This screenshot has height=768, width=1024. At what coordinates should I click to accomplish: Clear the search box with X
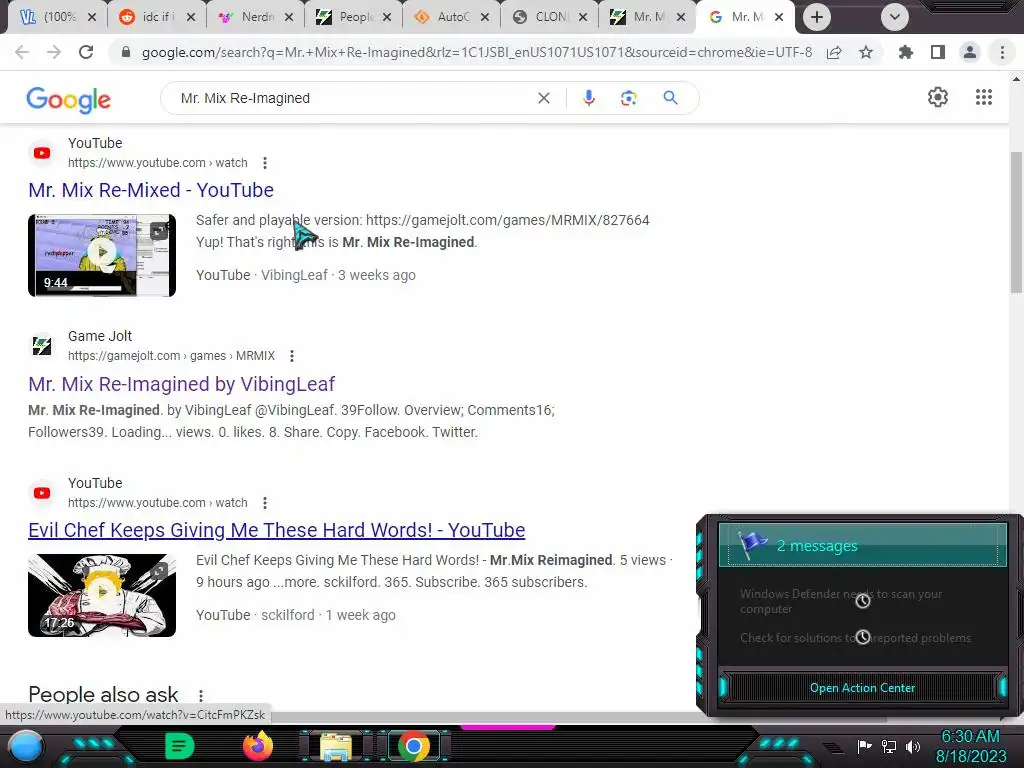(543, 98)
